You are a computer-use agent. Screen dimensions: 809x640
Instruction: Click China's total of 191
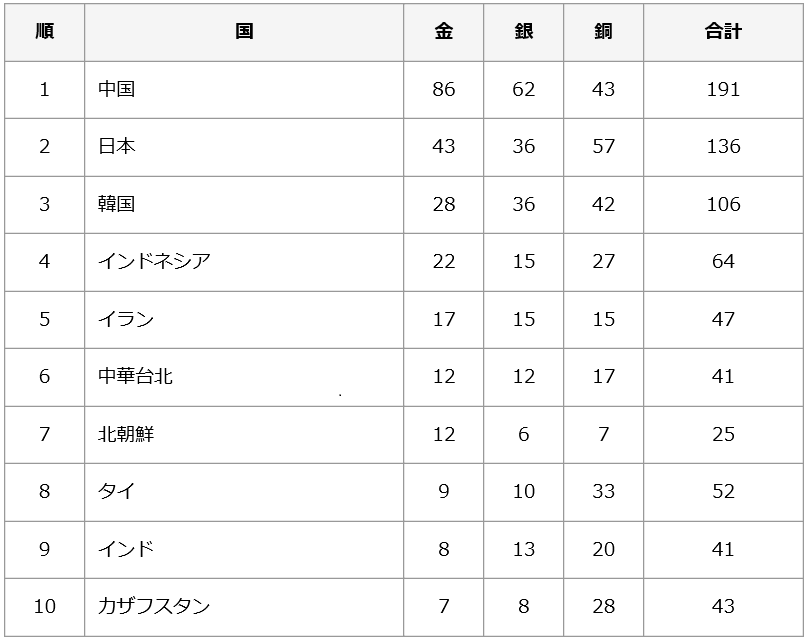coord(723,90)
